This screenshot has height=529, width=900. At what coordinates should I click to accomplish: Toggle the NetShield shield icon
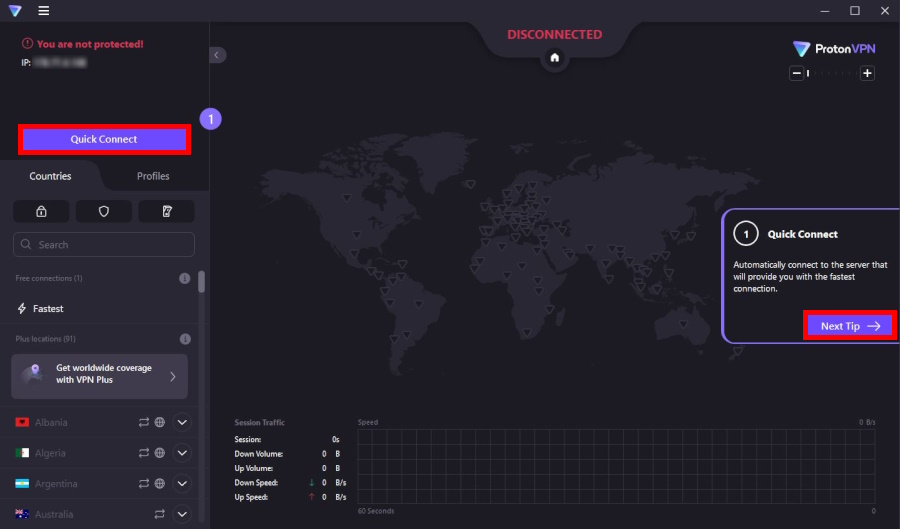click(x=104, y=211)
